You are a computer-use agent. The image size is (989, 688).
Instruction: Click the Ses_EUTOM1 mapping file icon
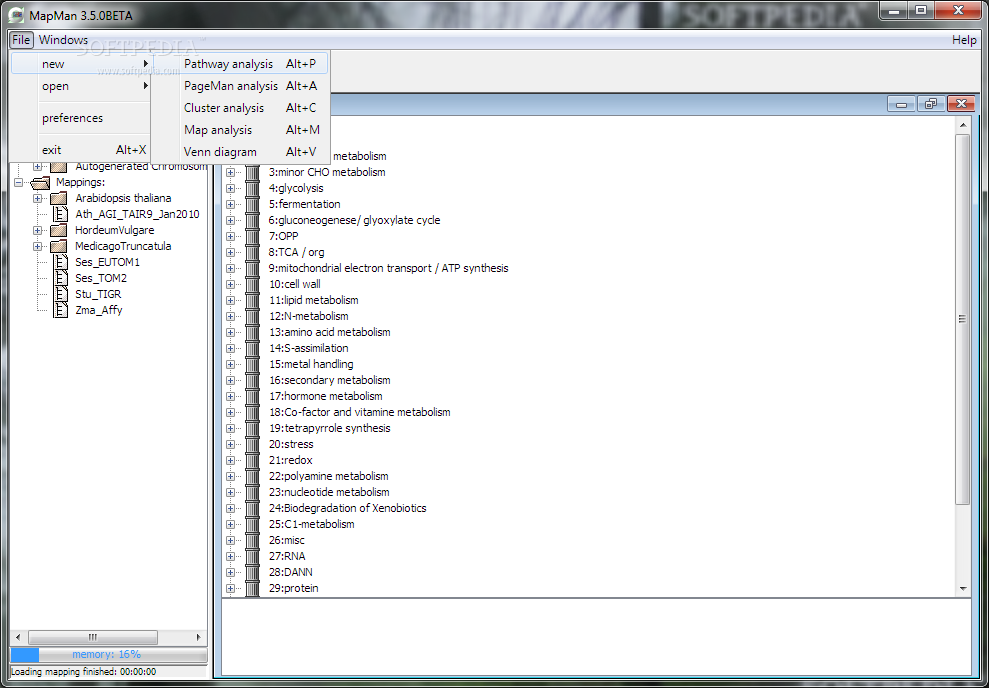[61, 262]
